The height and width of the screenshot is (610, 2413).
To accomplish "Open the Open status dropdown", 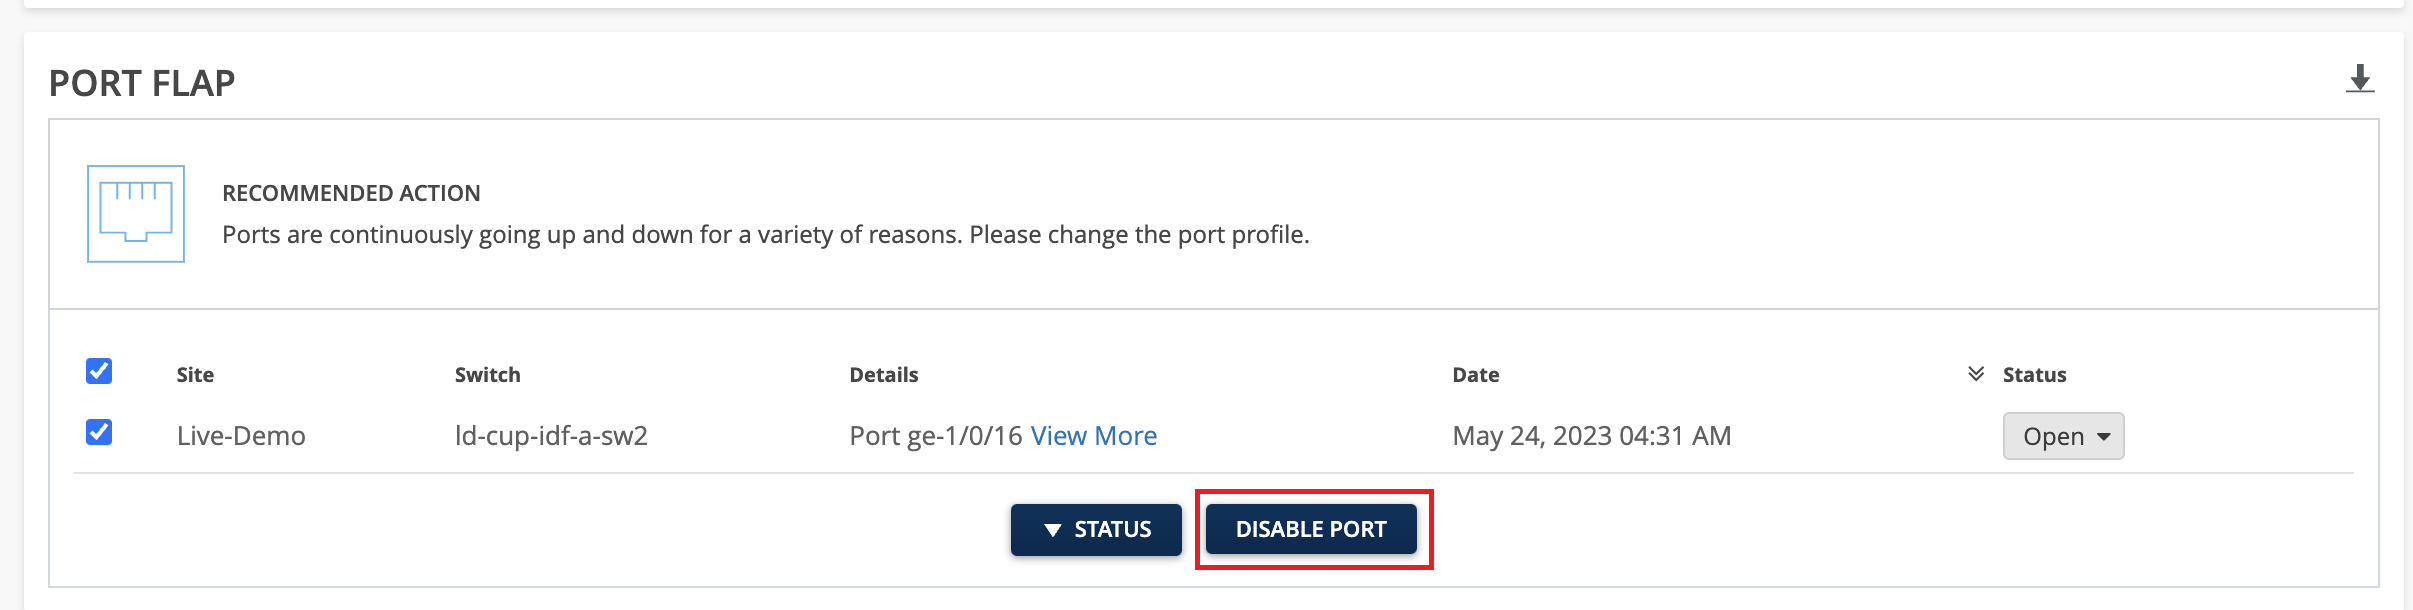I will tap(2063, 436).
